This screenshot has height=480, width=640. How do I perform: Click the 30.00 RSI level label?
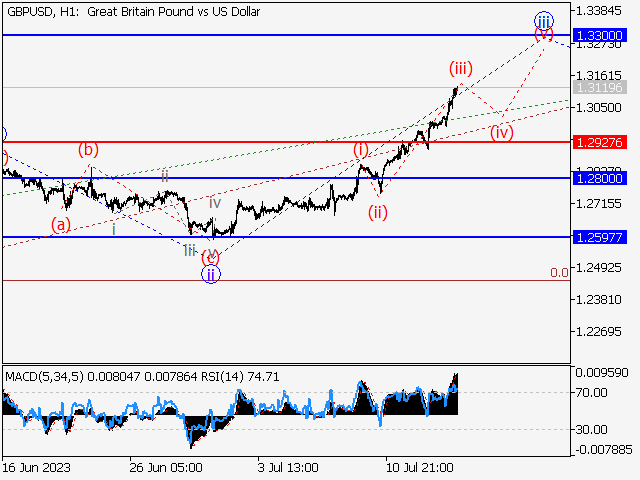591,429
